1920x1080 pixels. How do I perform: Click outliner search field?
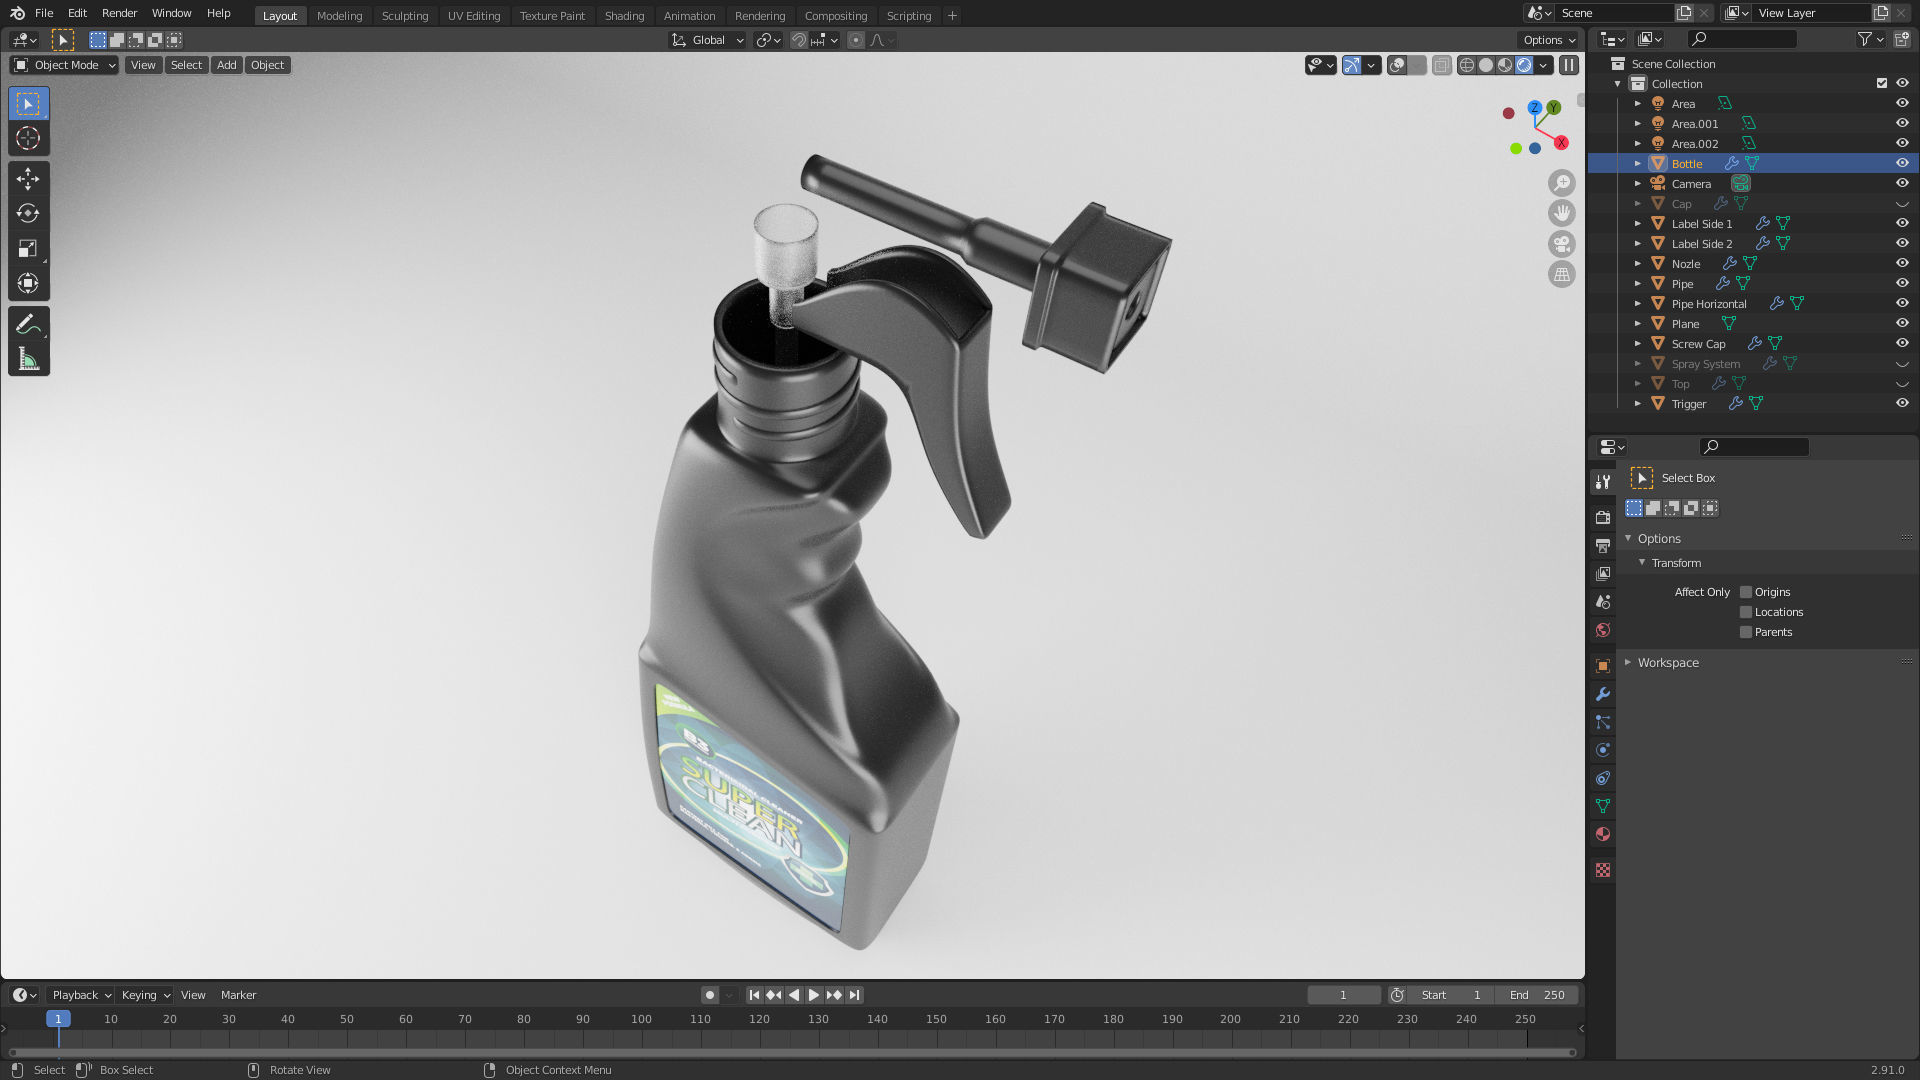(x=1742, y=39)
